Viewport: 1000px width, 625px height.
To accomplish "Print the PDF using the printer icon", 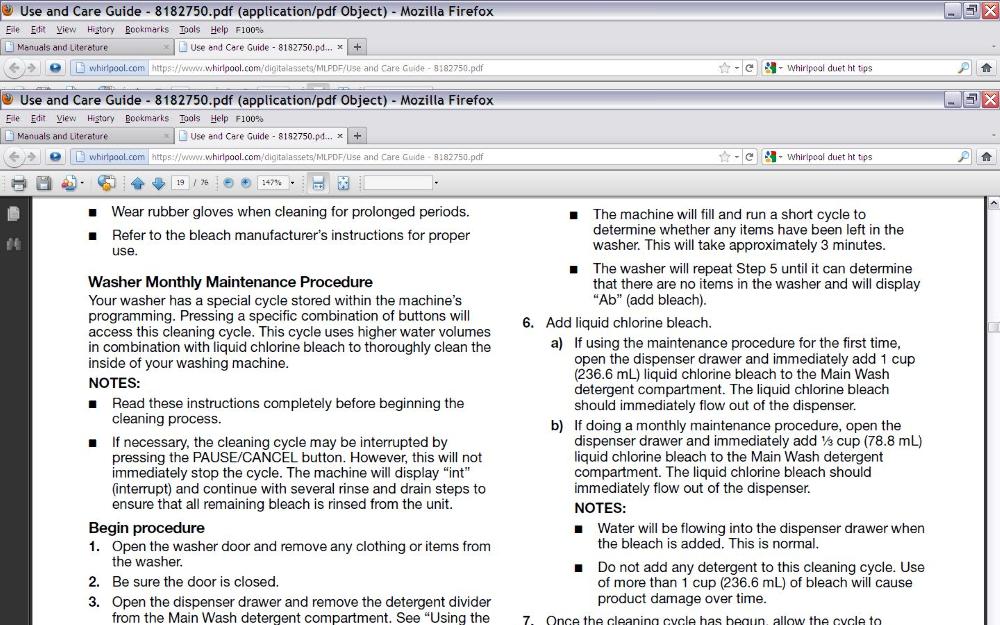I will pyautogui.click(x=18, y=184).
